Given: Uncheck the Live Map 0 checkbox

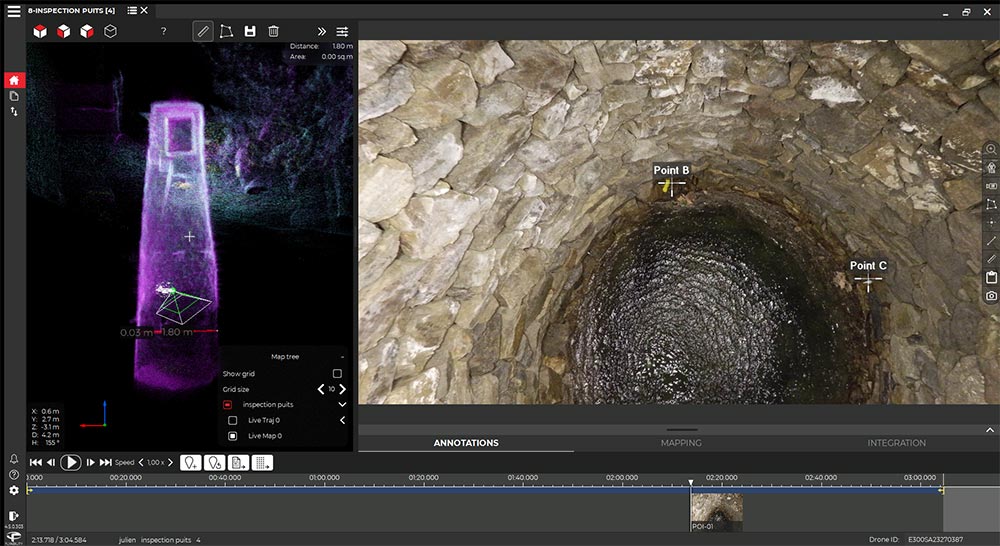Looking at the screenshot, I should pyautogui.click(x=233, y=436).
